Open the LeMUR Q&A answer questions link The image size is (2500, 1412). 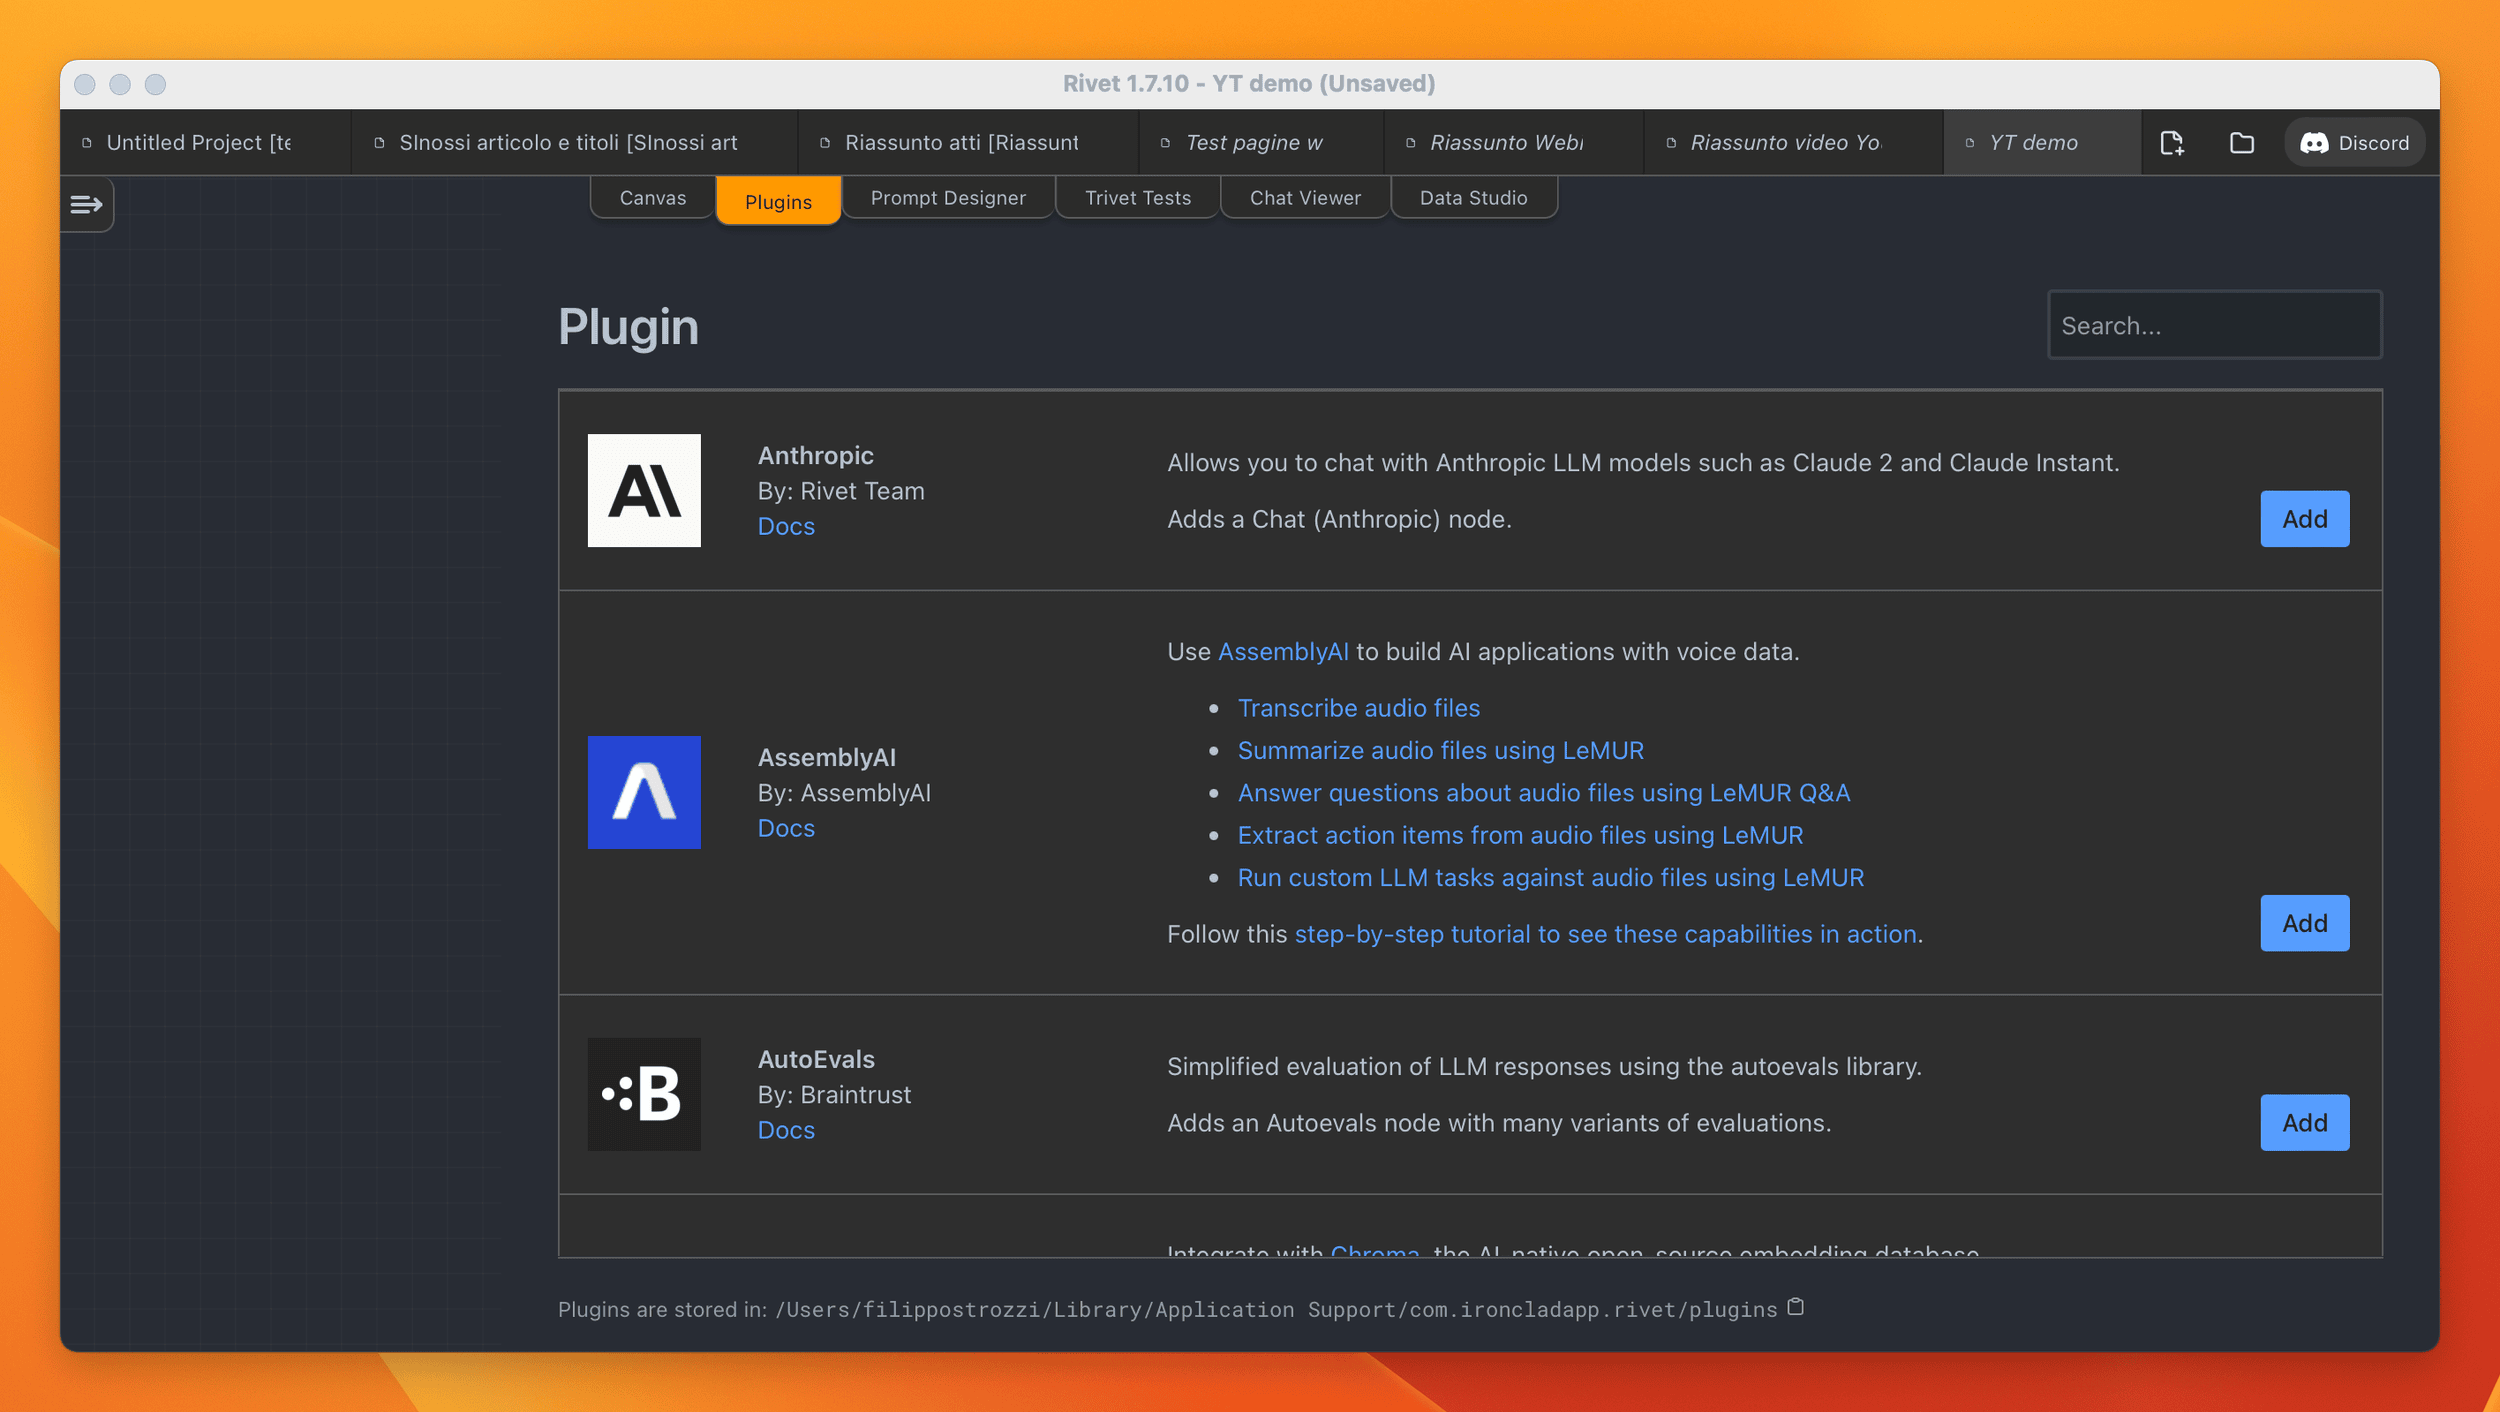pyautogui.click(x=1543, y=793)
